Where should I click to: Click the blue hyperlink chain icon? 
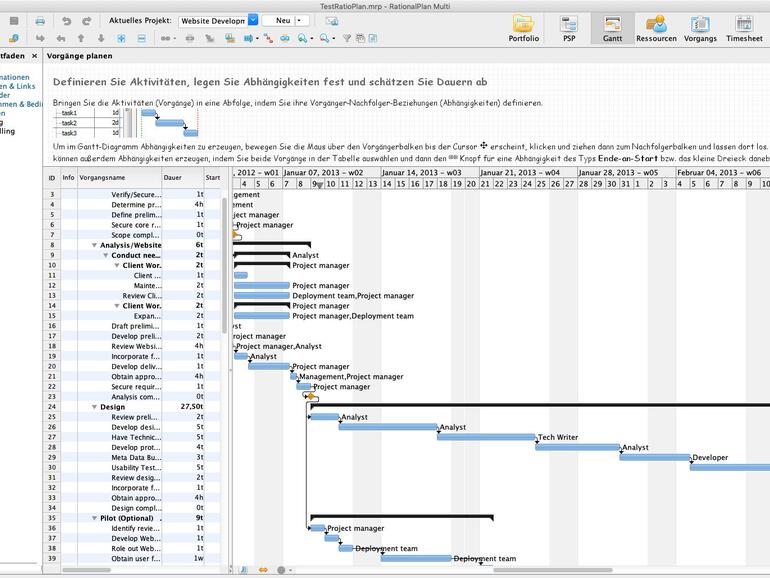click(285, 38)
